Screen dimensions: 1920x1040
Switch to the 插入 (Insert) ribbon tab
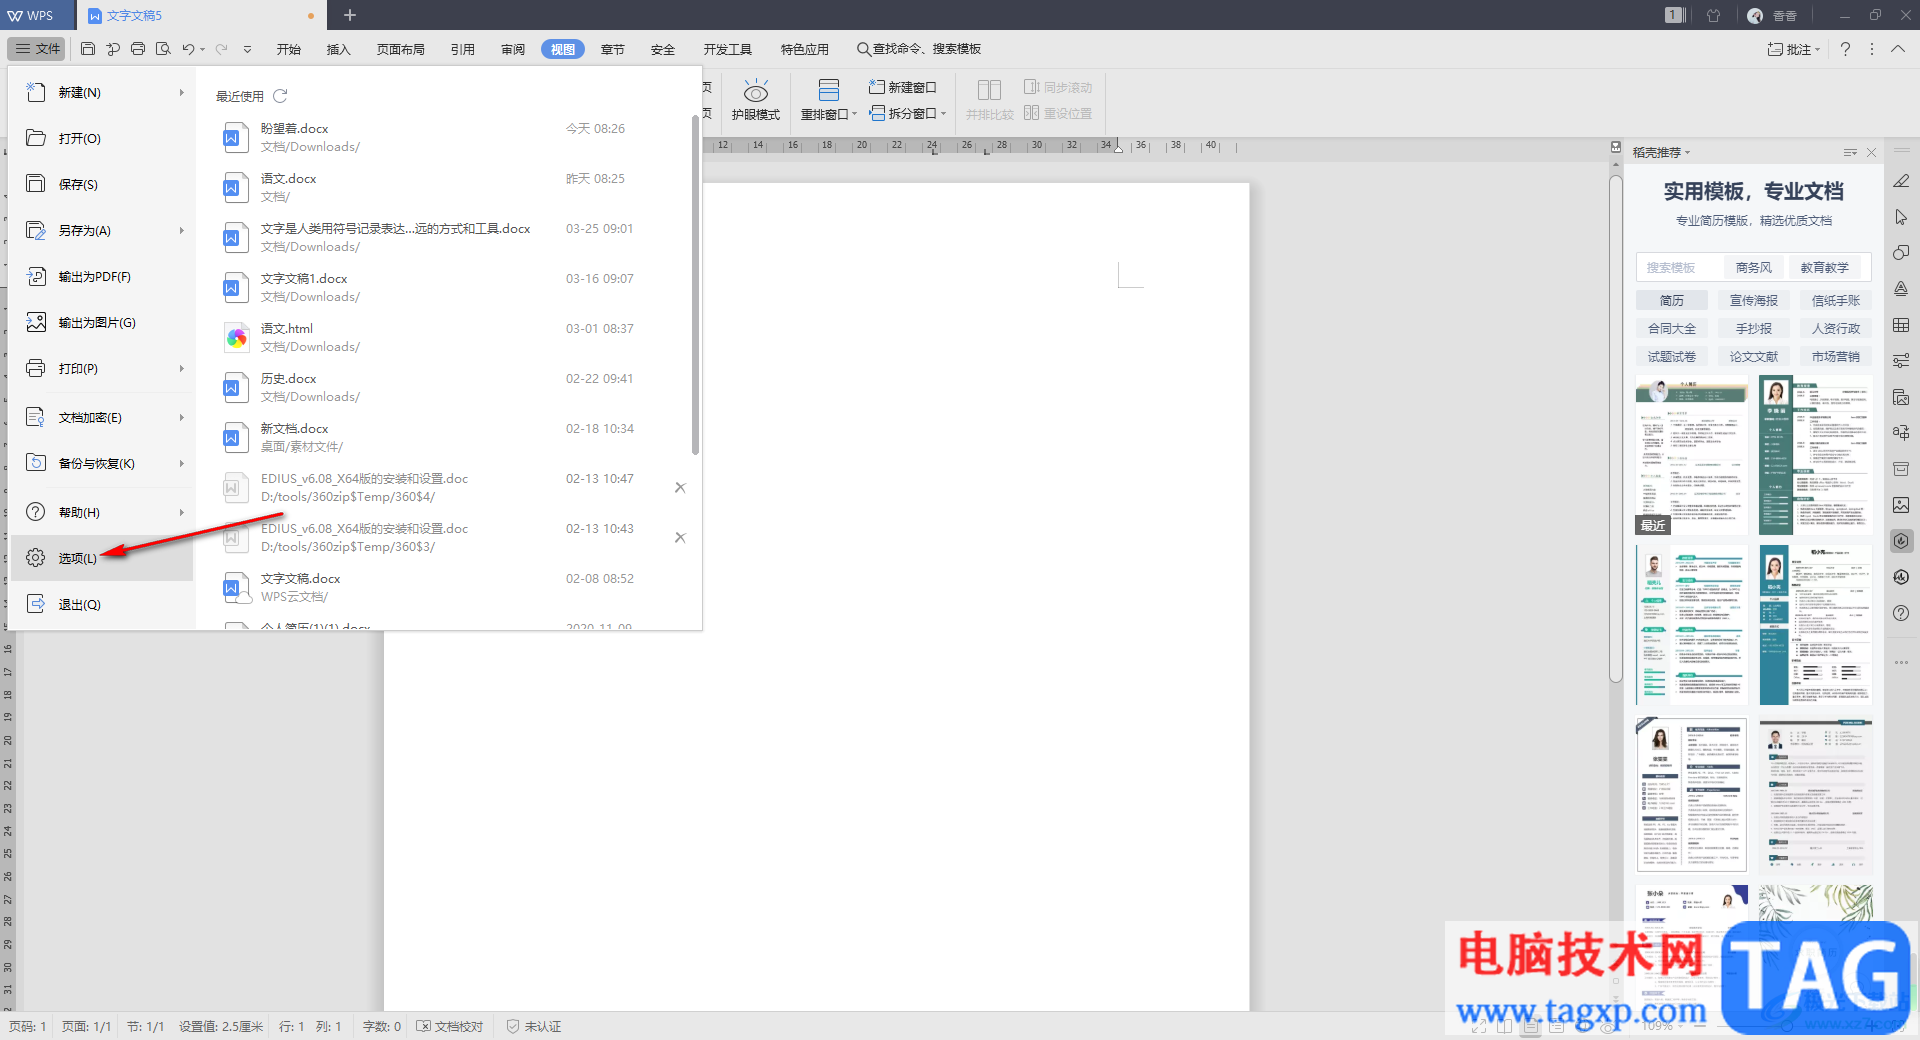click(339, 49)
